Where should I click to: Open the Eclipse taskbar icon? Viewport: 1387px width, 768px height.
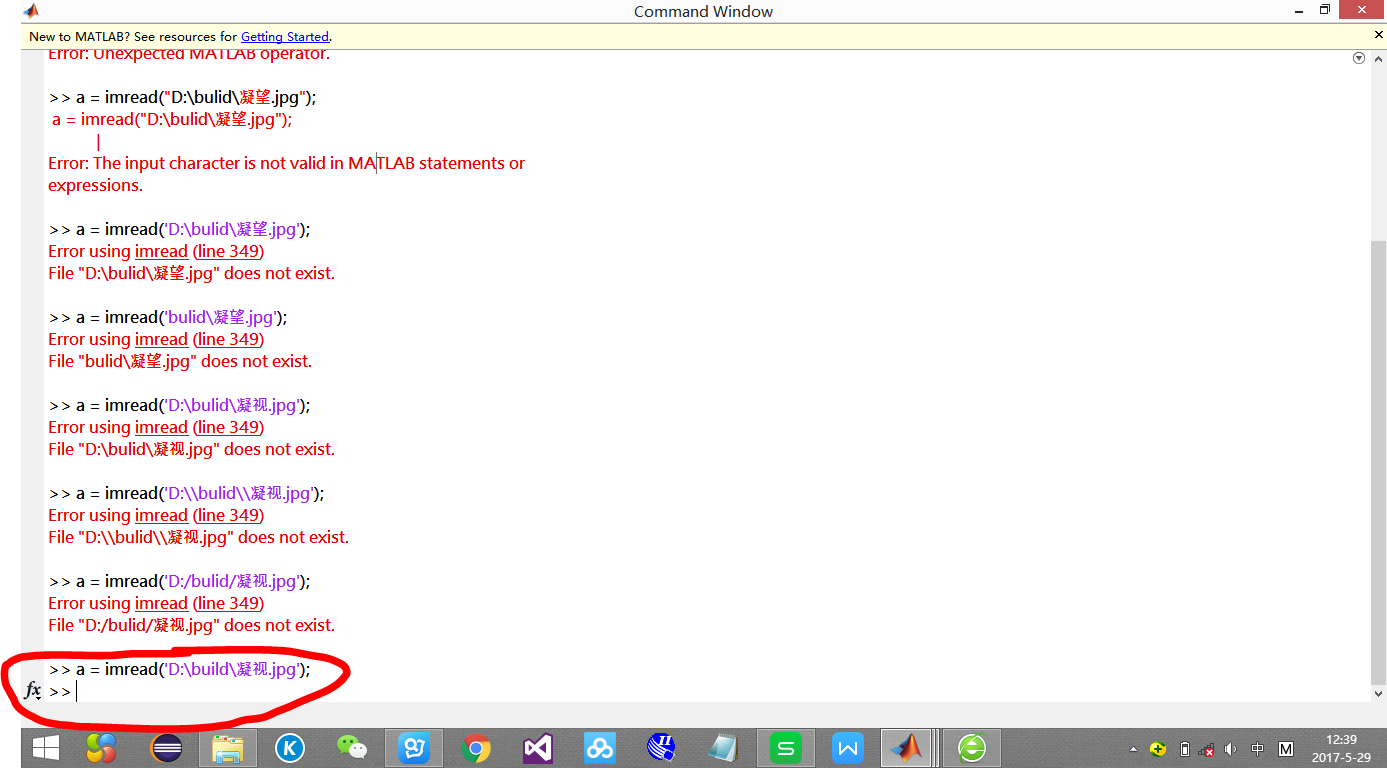point(166,747)
